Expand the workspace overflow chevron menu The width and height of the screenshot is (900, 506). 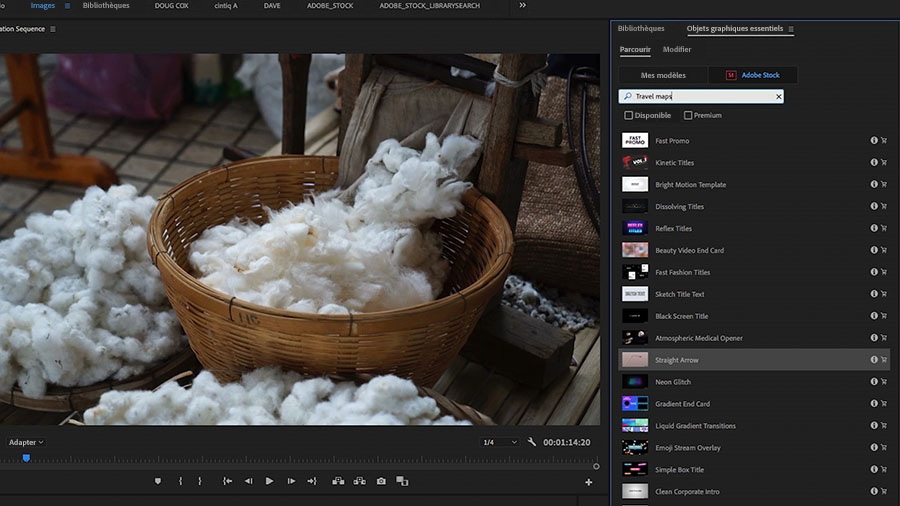click(522, 6)
